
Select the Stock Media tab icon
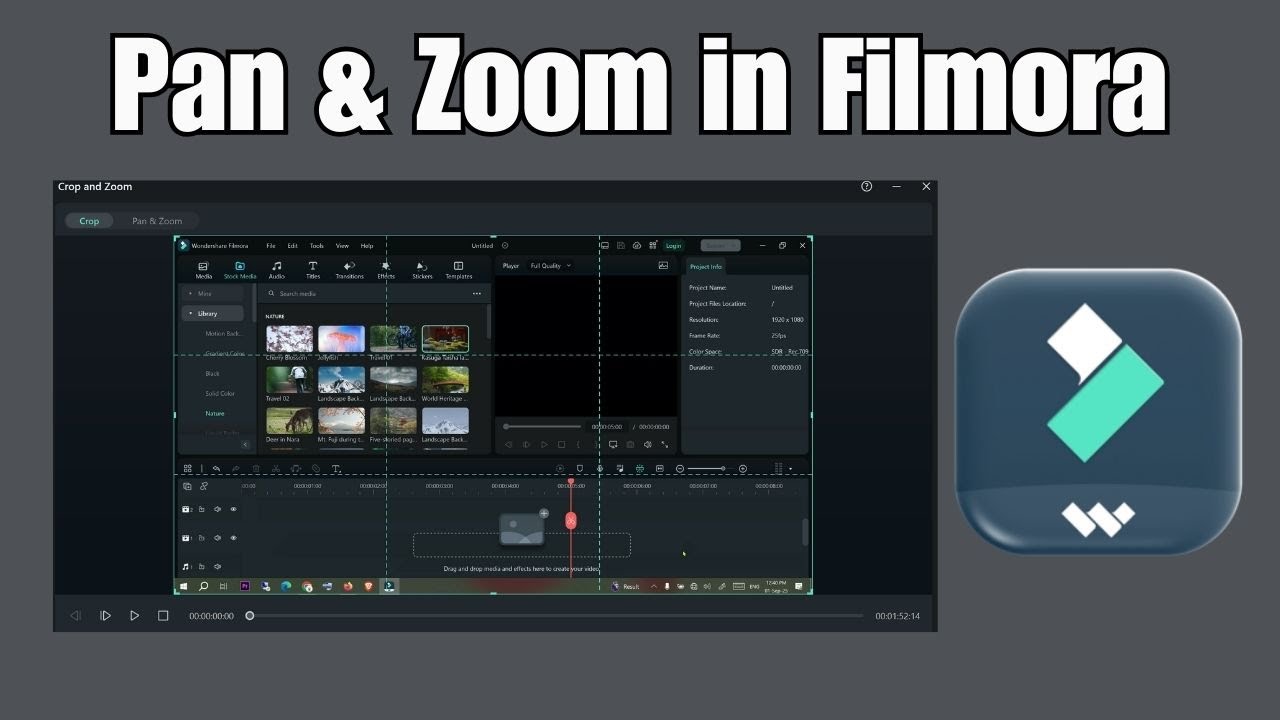pyautogui.click(x=240, y=270)
